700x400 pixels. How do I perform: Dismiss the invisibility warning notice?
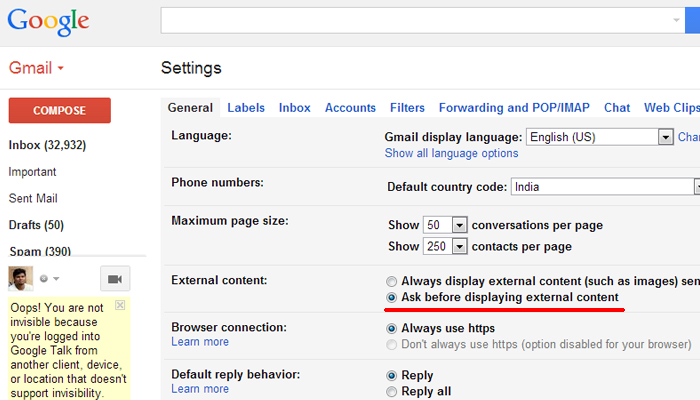pyautogui.click(x=120, y=305)
